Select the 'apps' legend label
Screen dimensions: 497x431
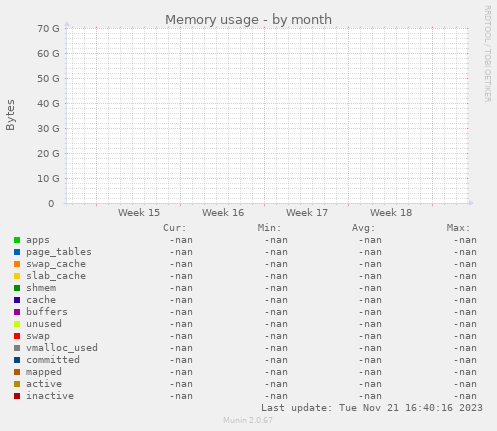(38, 240)
